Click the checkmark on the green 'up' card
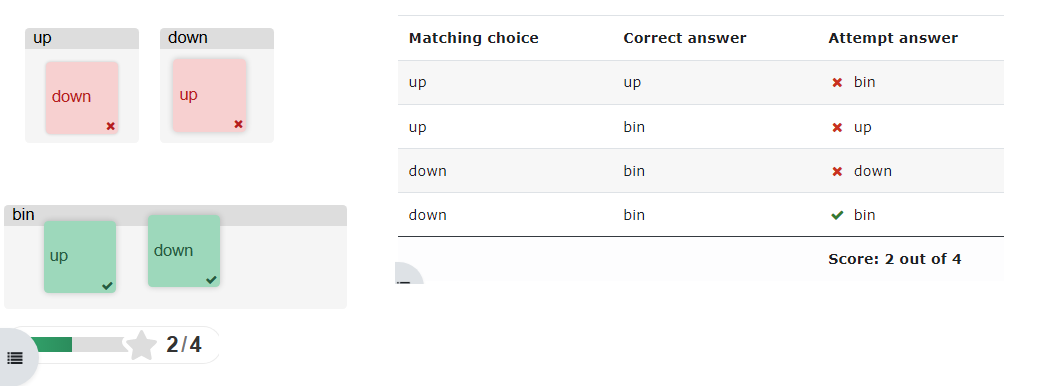The width and height of the screenshot is (1043, 386). (x=107, y=286)
